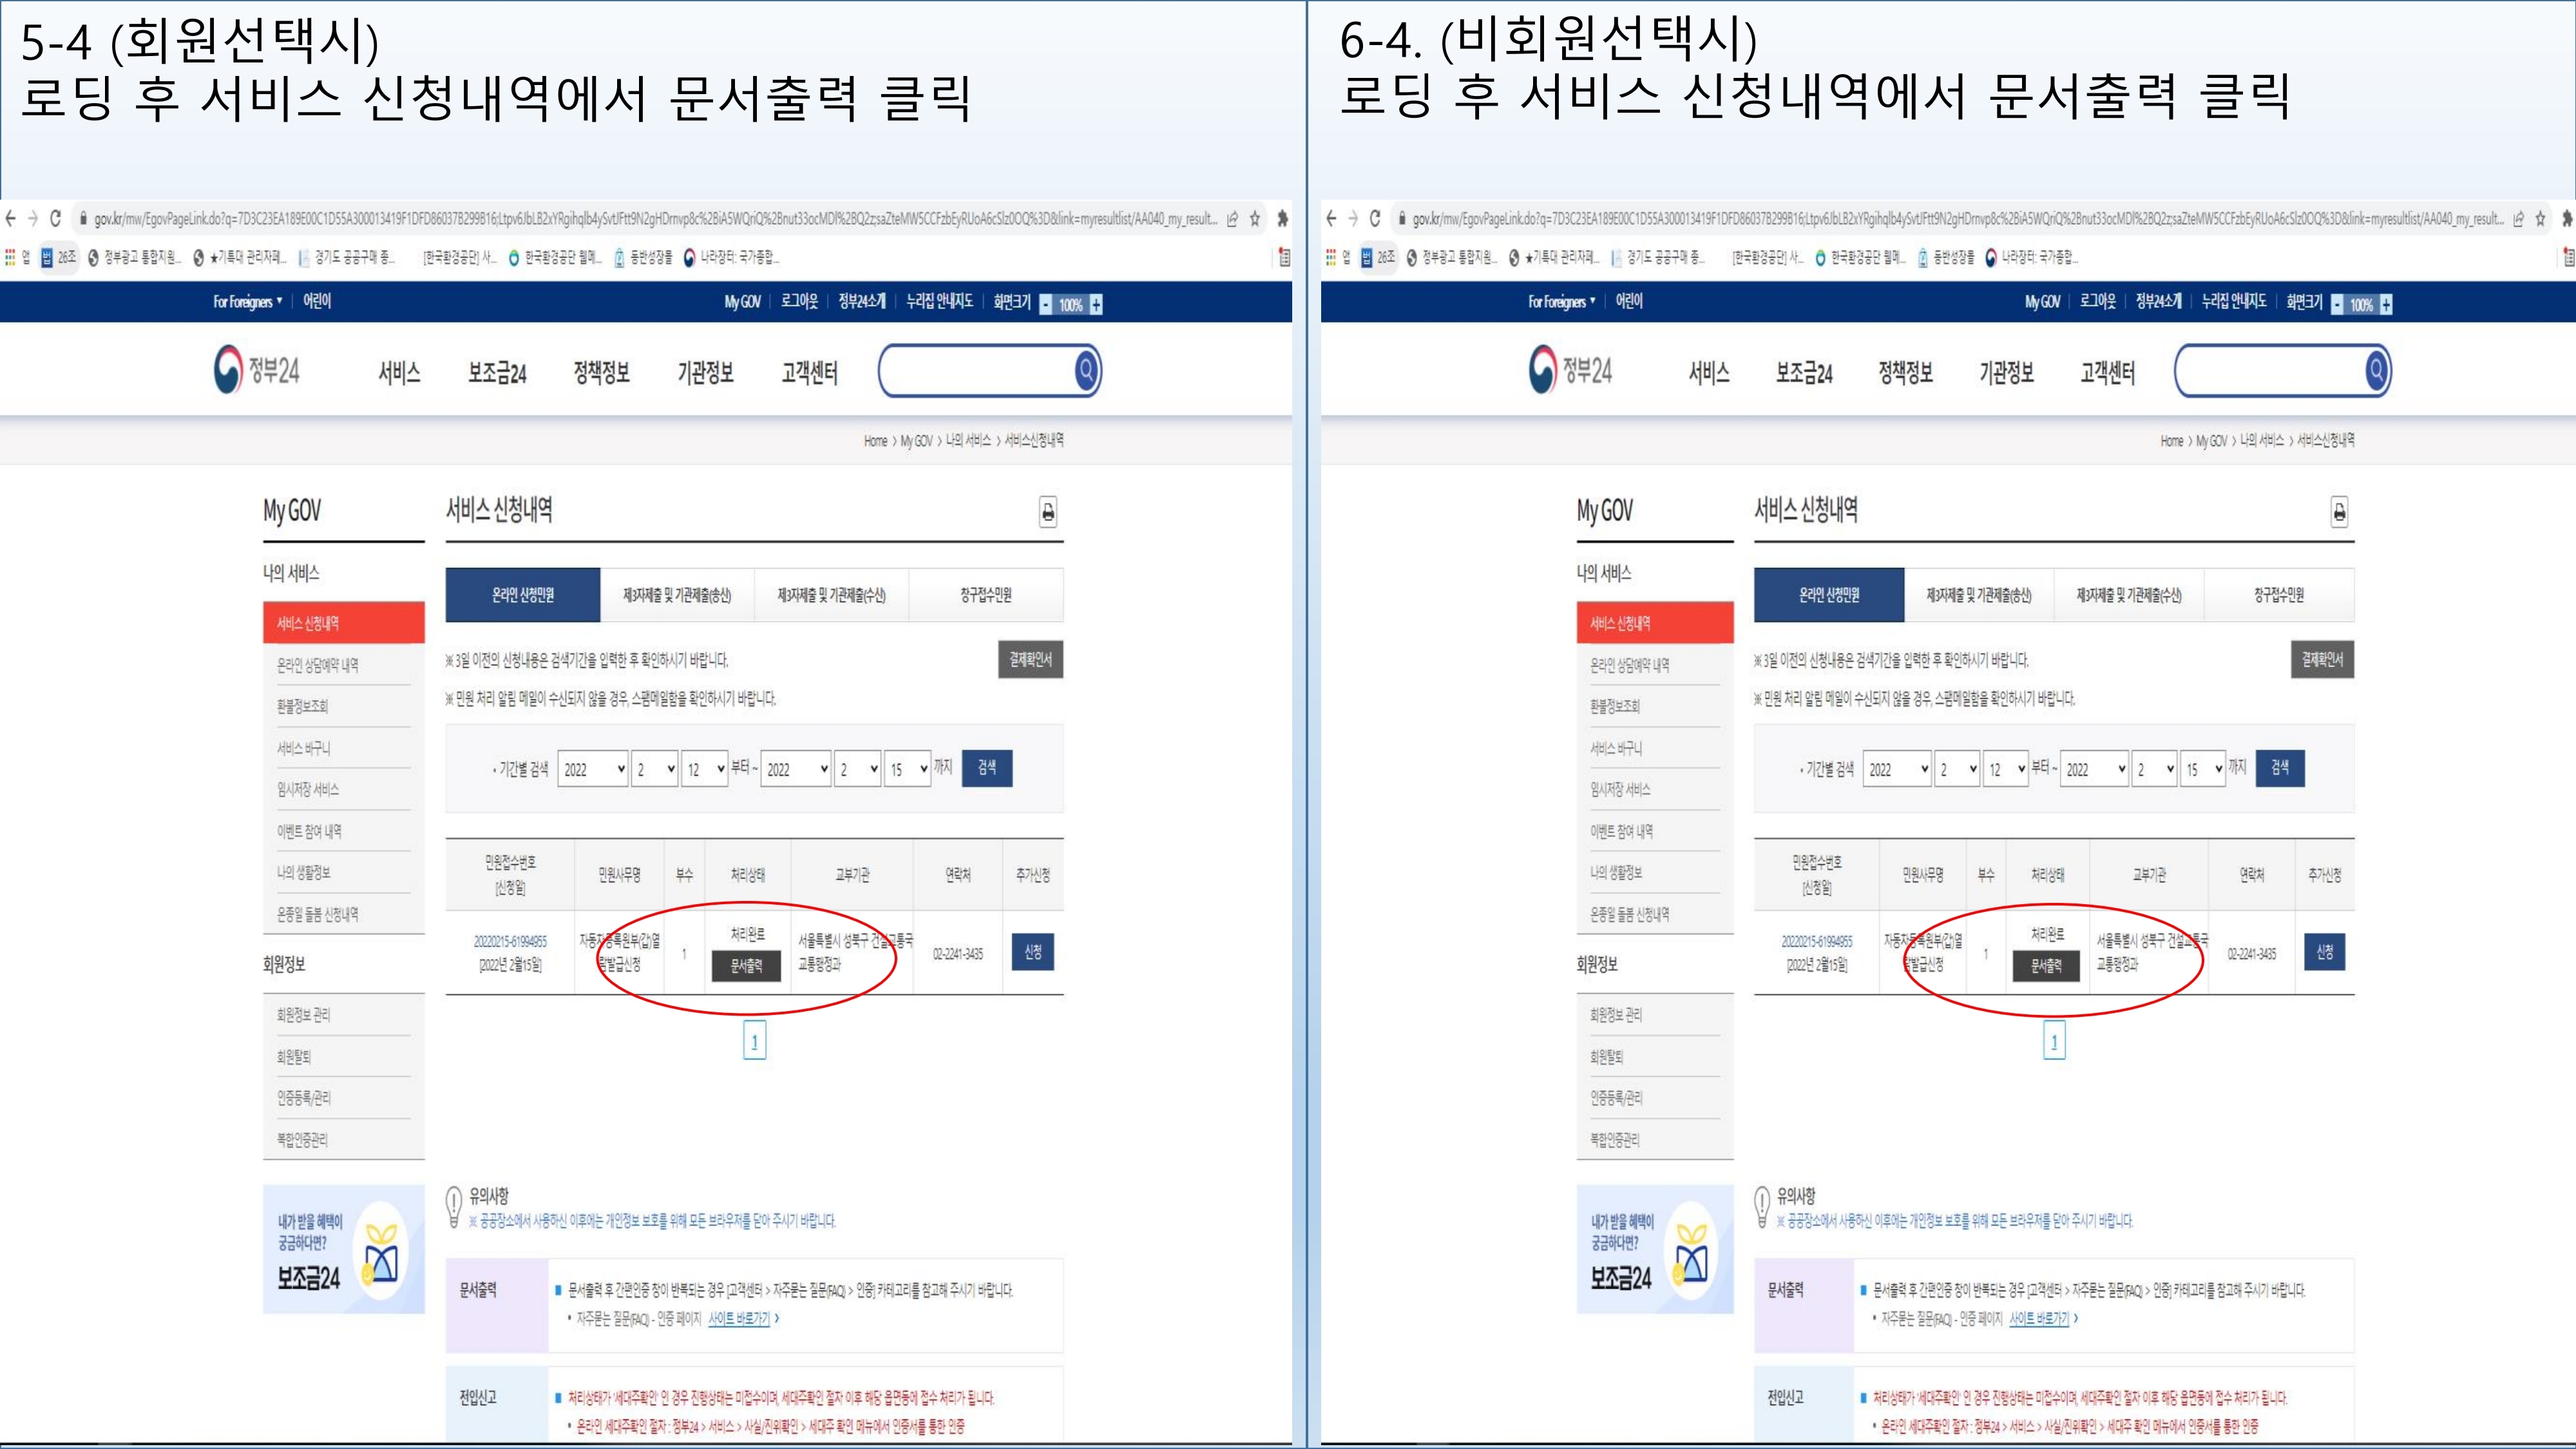Click the browser reload icon in the 5-4 screenshot
This screenshot has height=1449, width=2576.
click(56, 218)
